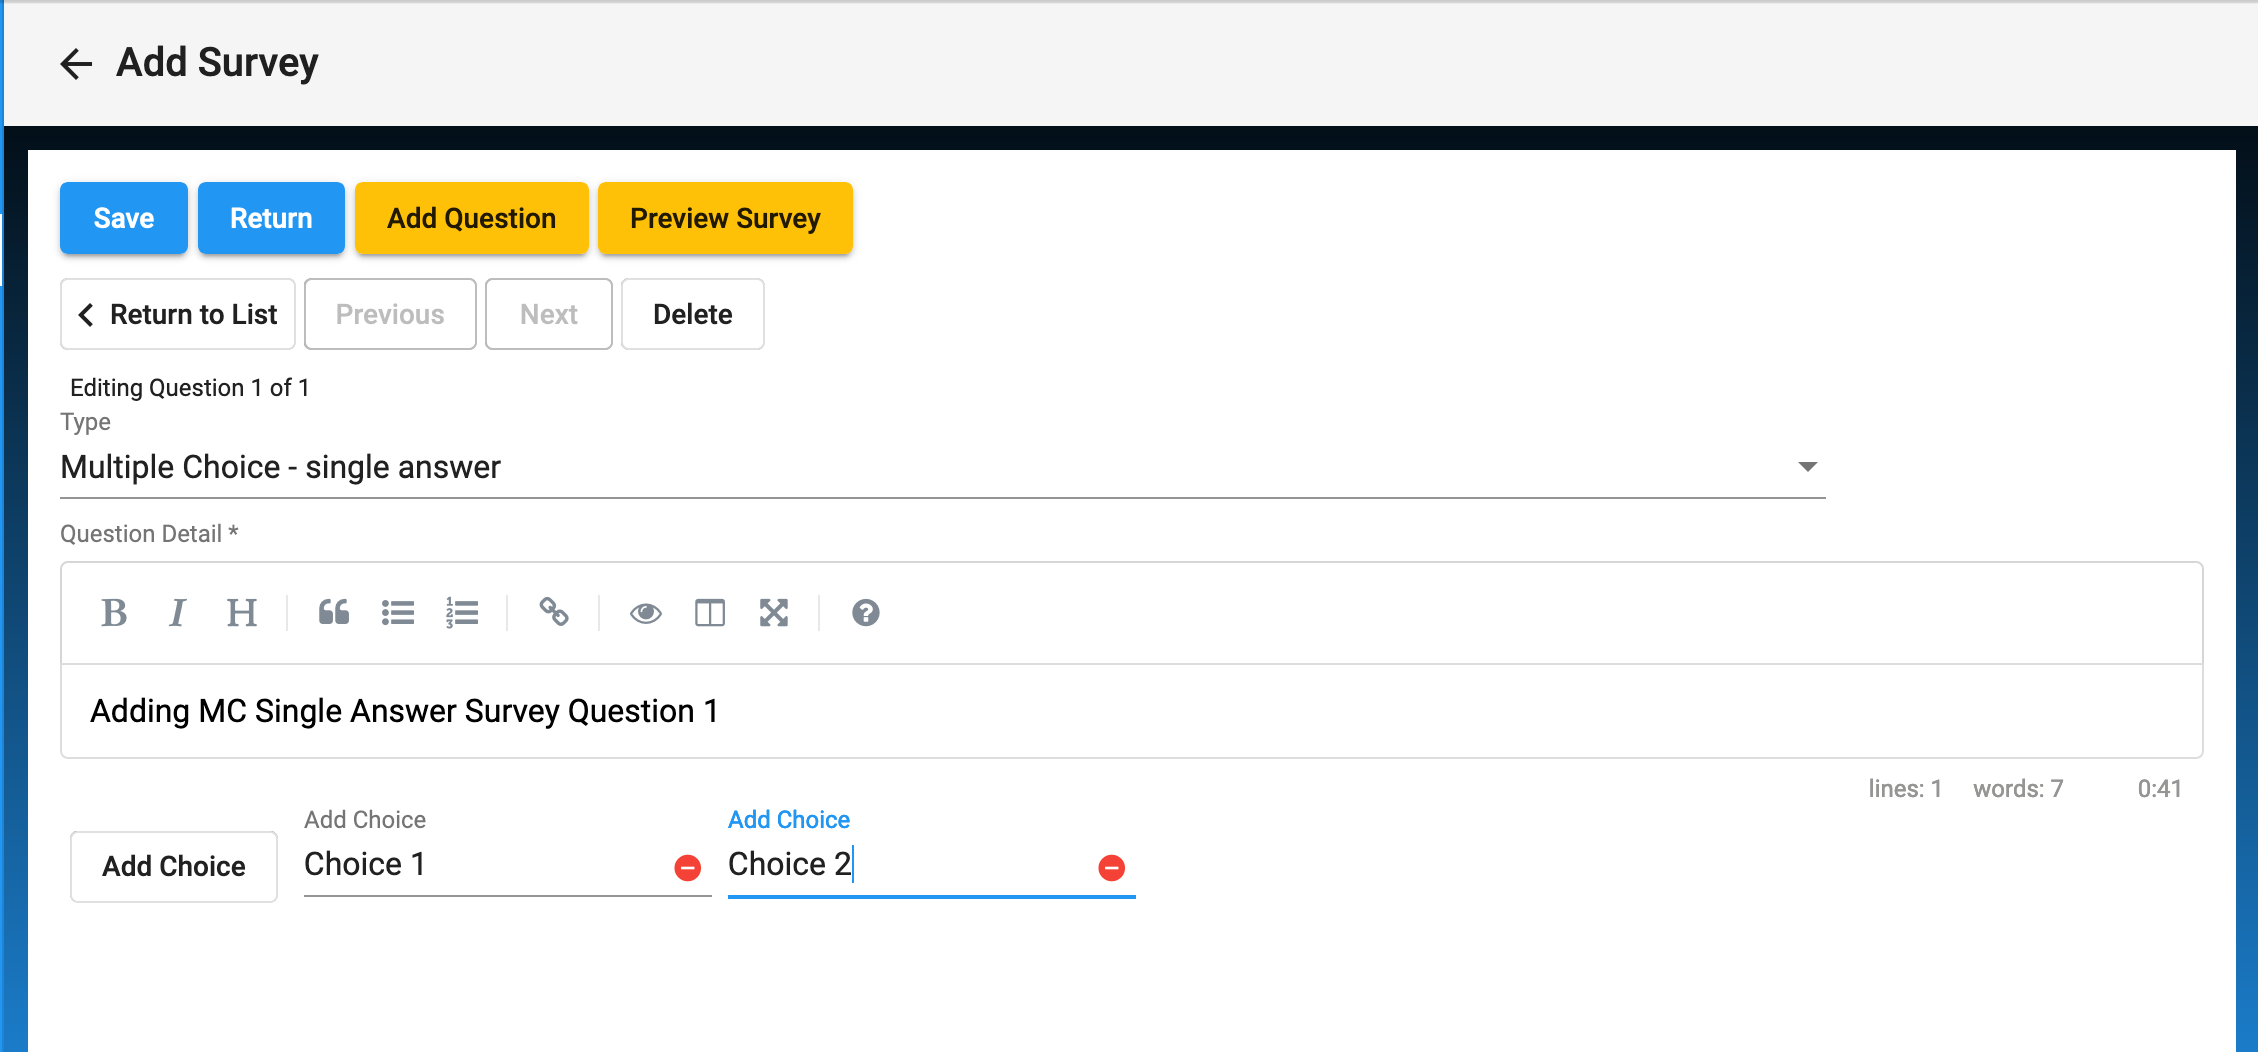Screen dimensions: 2258x1052
Task: Toggle bold formatting in the editor
Action: 114,613
